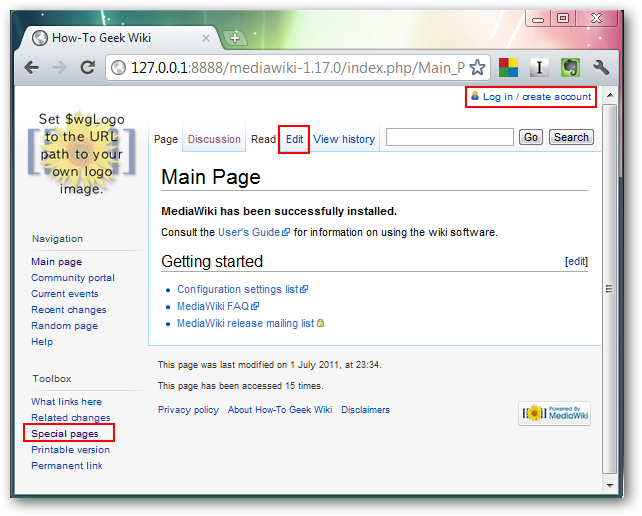
Task: Select the Edit tab
Action: point(294,139)
